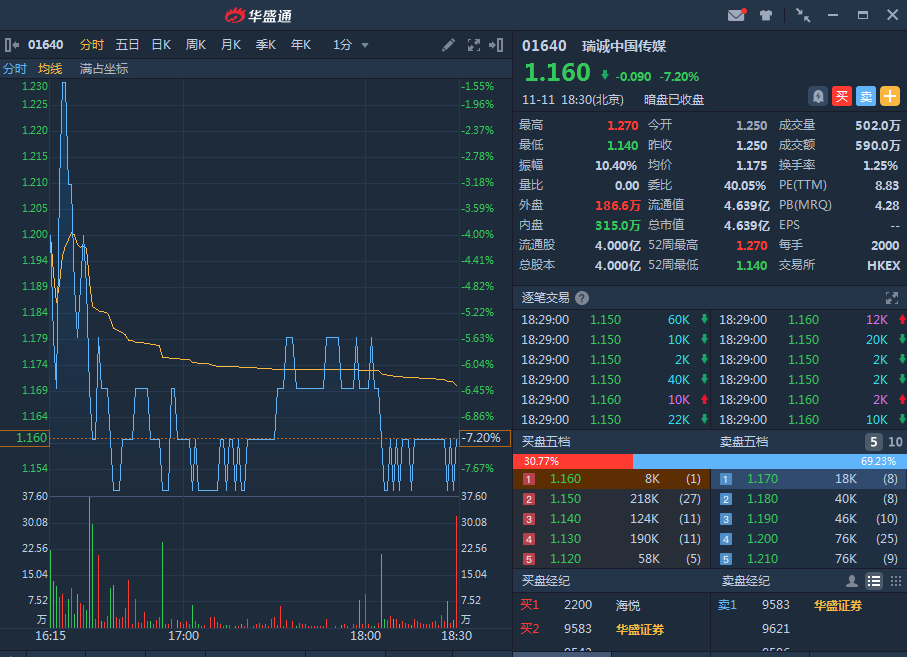This screenshot has height=657, width=907.
Task: Select ask level 4 at 1.200
Action: coord(809,539)
